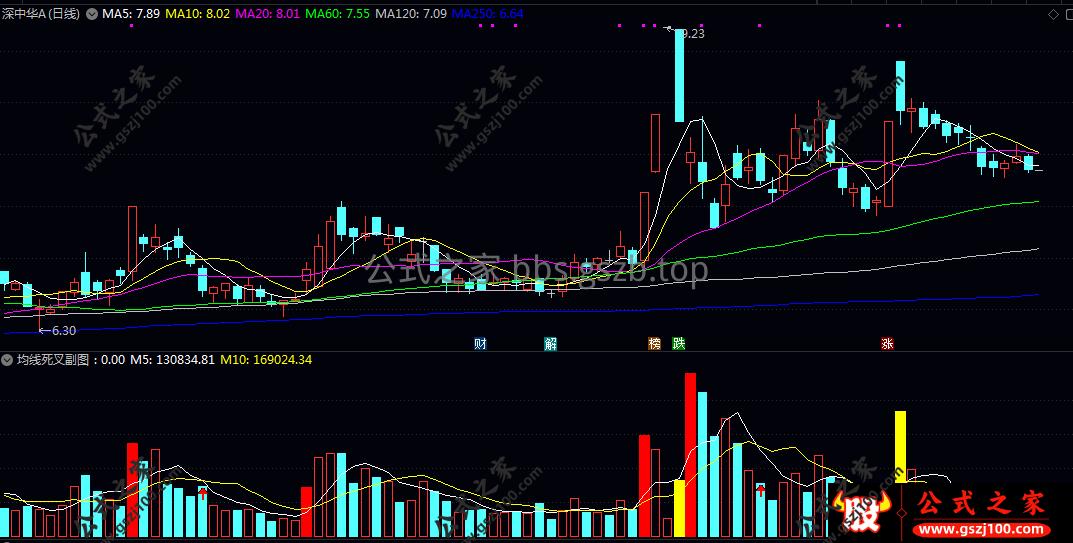
Task: Select the diamond icon at top-right corner
Action: tap(1053, 14)
